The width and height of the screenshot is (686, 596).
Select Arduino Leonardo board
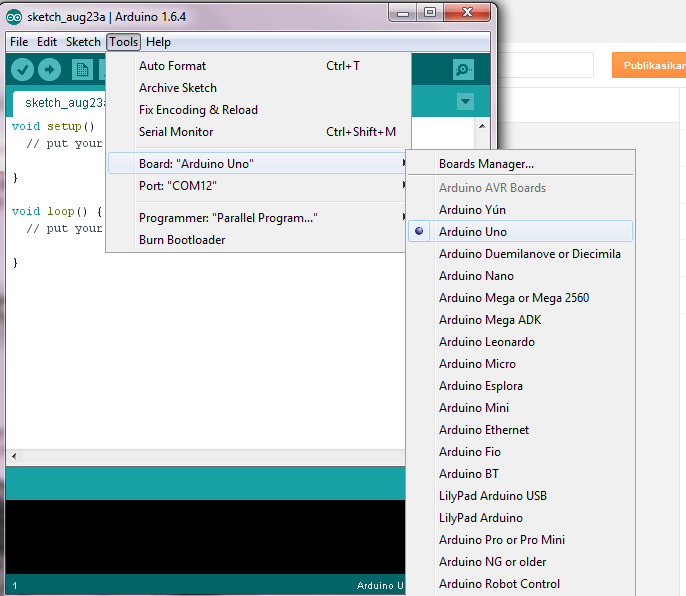[520, 341]
